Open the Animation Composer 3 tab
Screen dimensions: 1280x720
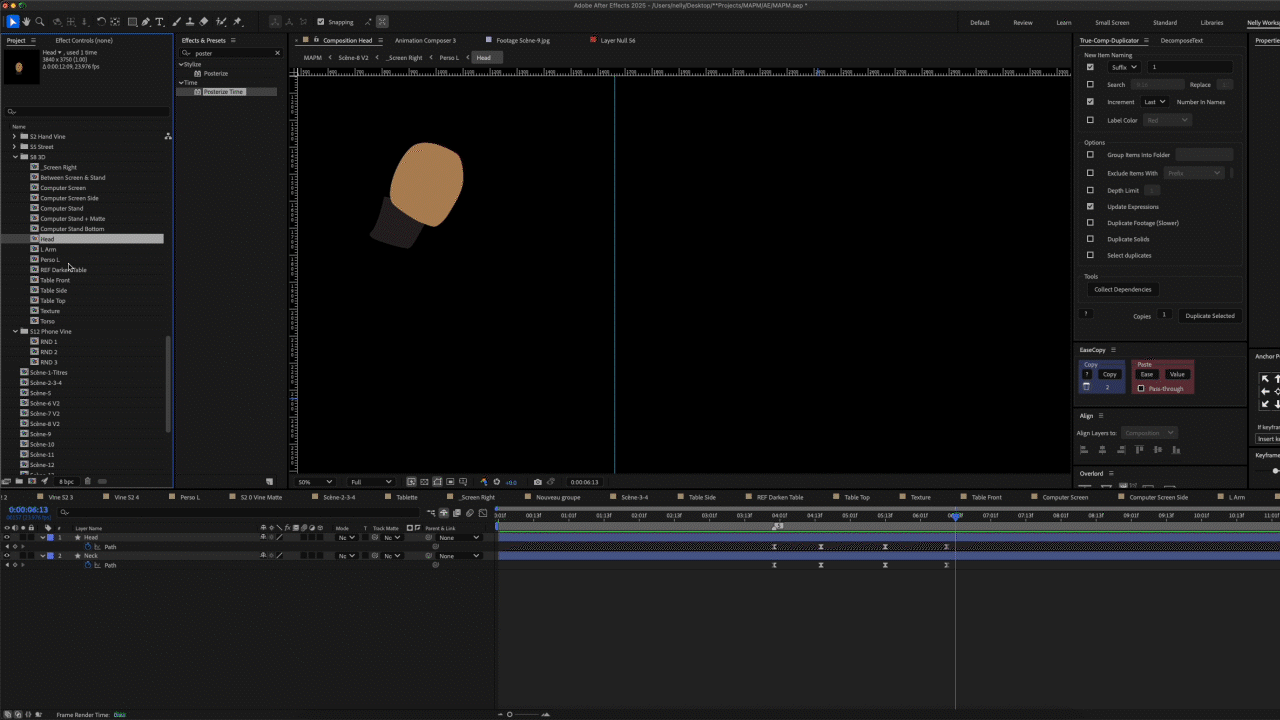click(x=425, y=41)
